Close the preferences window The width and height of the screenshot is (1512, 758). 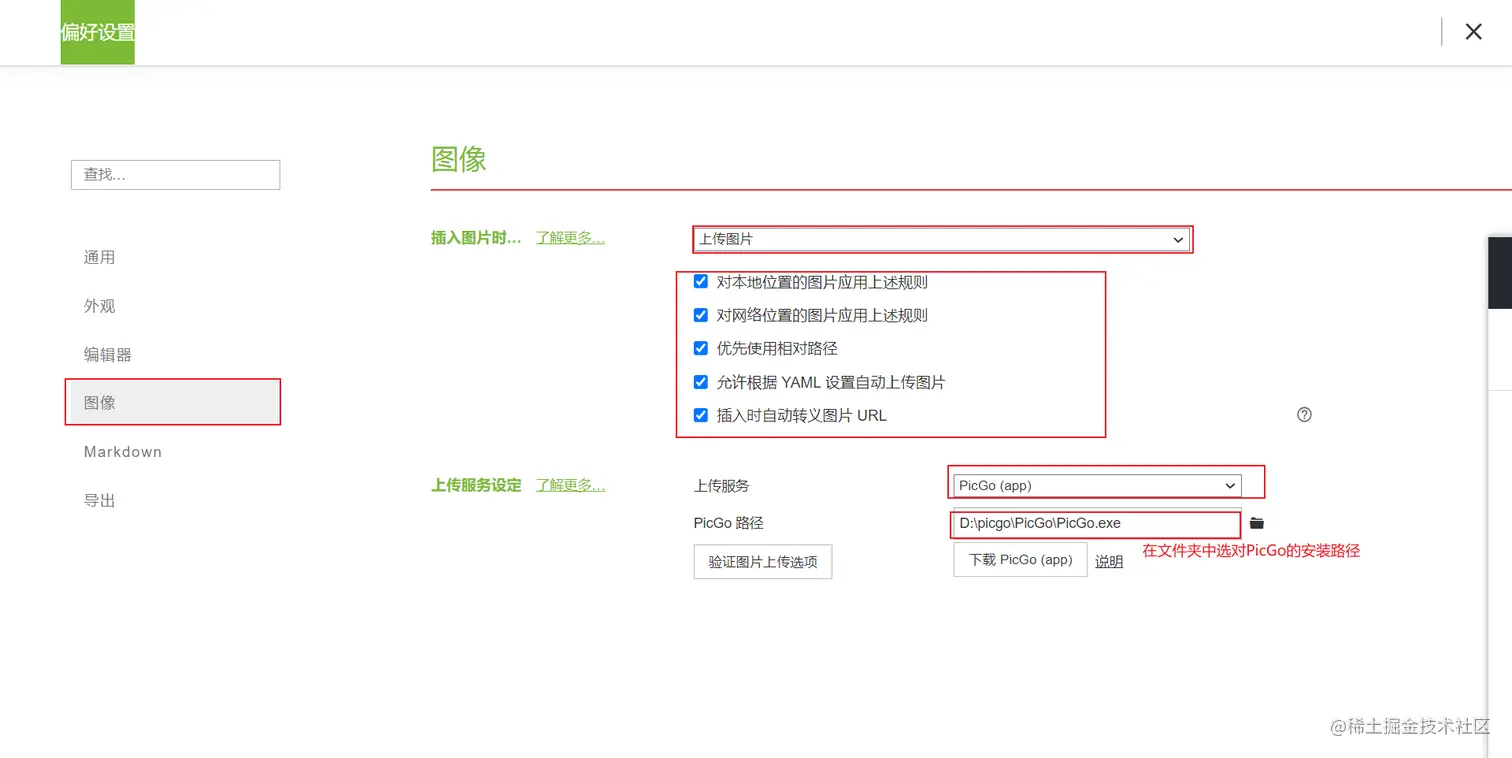1473,32
